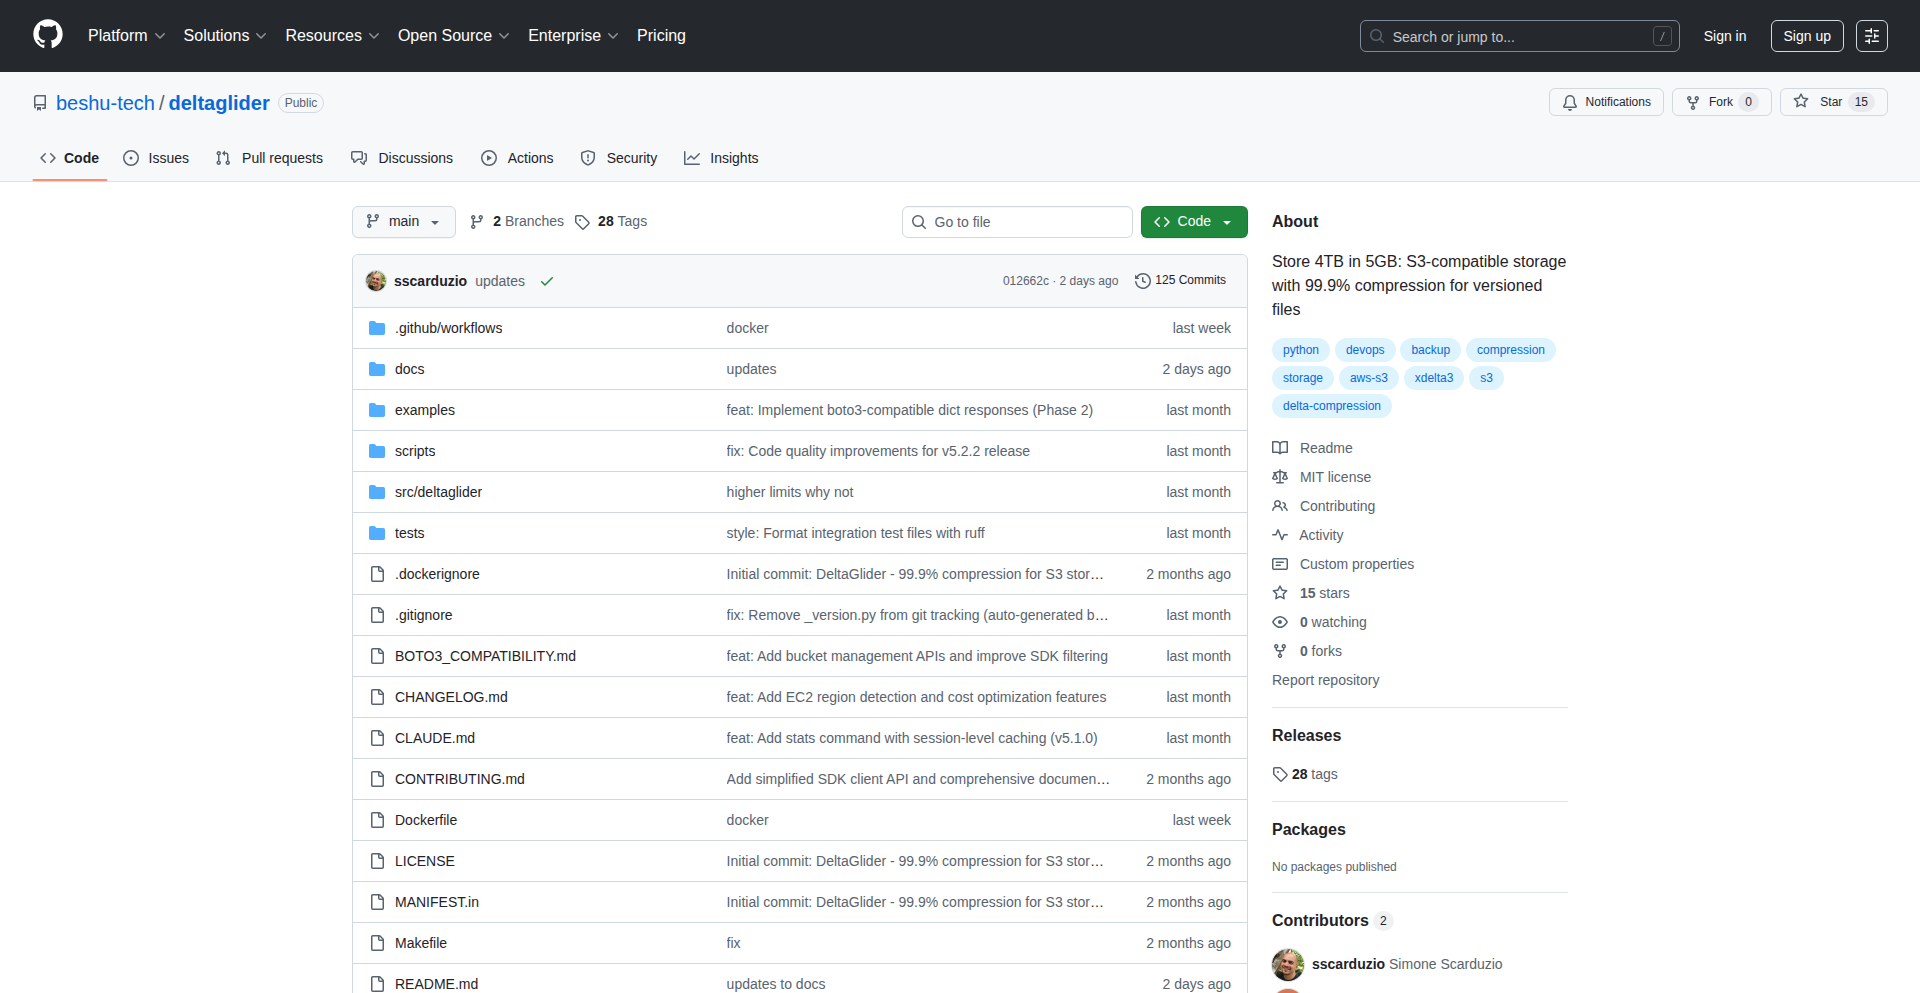Open the Security tab
This screenshot has width=1920, height=993.
[x=619, y=158]
